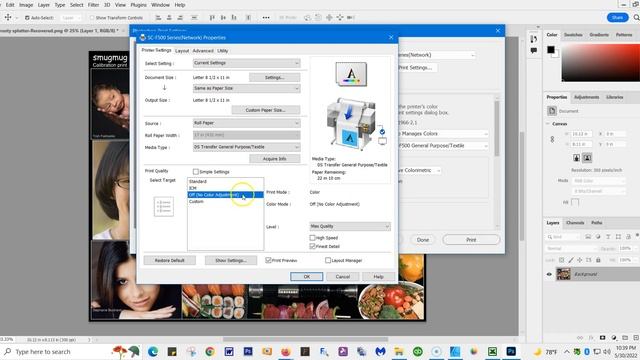The image size is (640, 360).
Task: Open the History panel icon
Action: click(x=533, y=39)
